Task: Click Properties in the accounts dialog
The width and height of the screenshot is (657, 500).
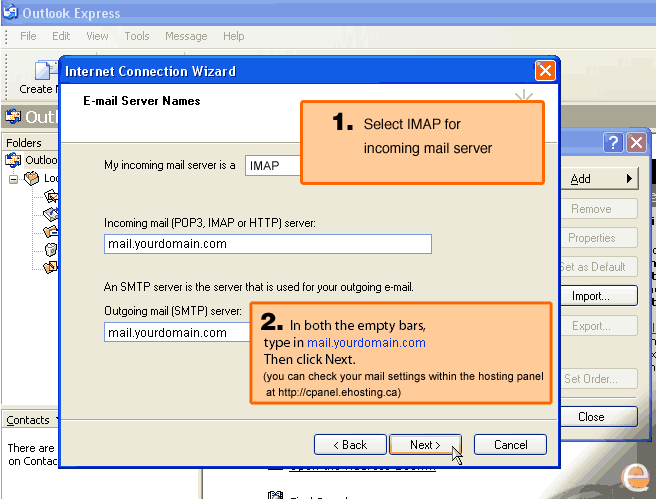Action: (600, 238)
